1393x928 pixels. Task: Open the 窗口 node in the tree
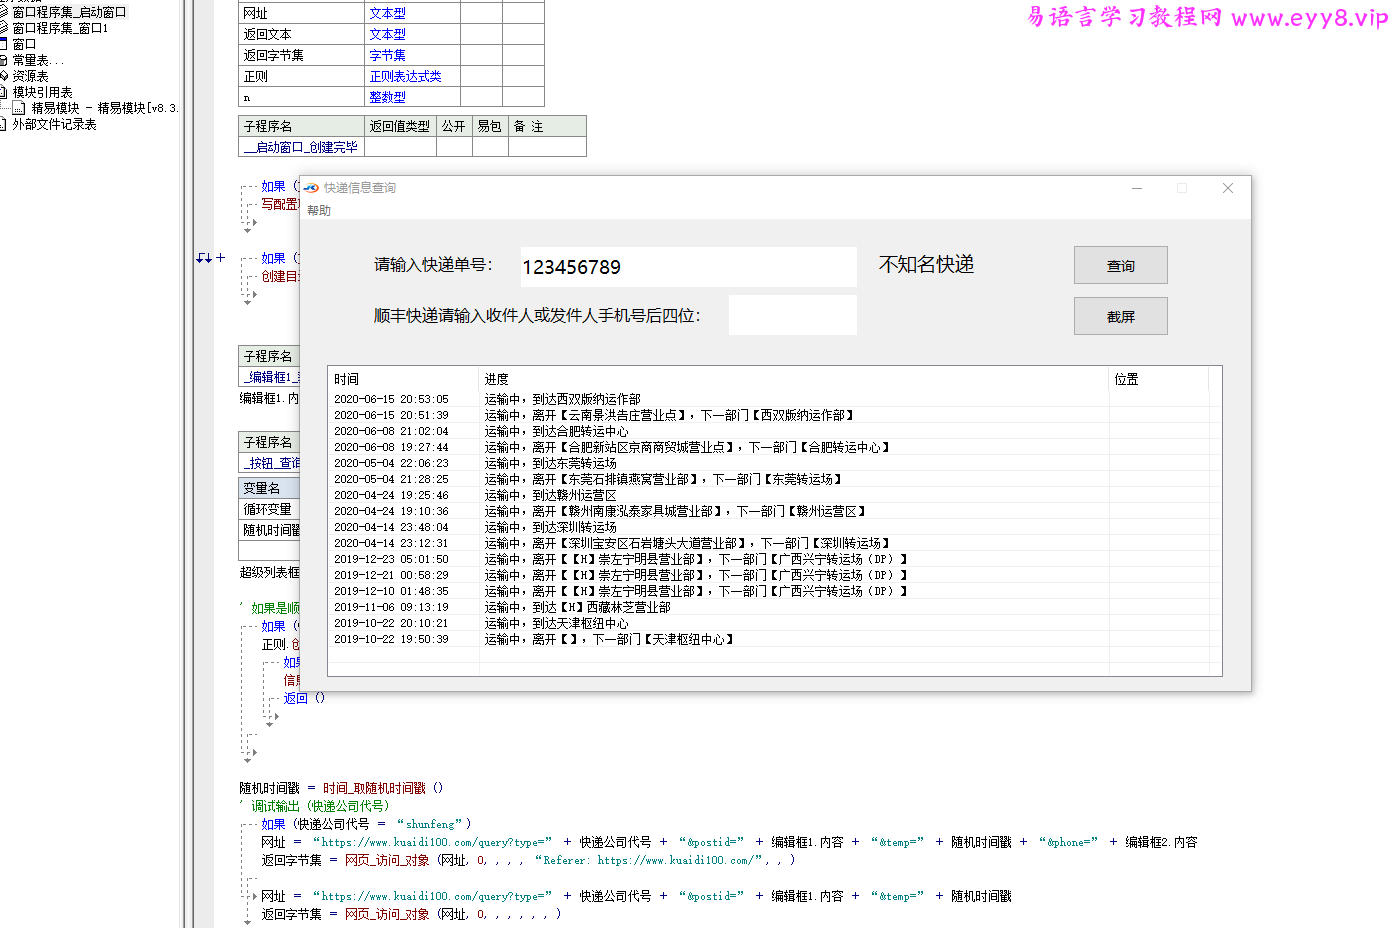[24, 44]
